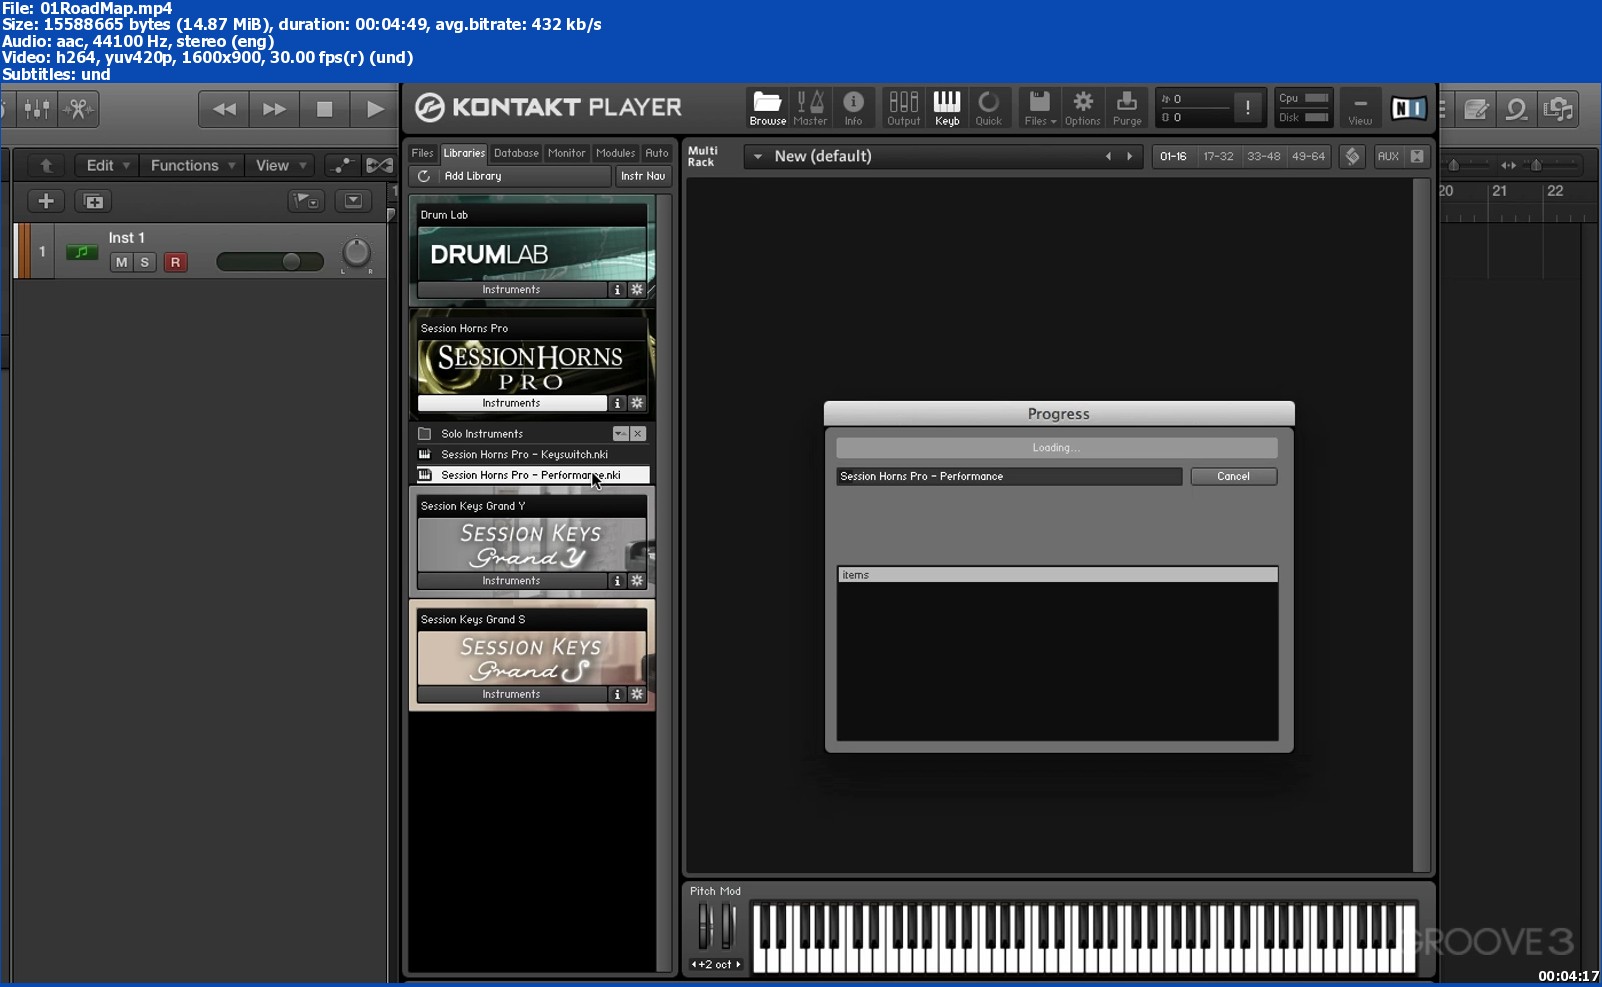Open the Browse folder panel in Kontakt
The height and width of the screenshot is (987, 1602).
click(x=767, y=108)
